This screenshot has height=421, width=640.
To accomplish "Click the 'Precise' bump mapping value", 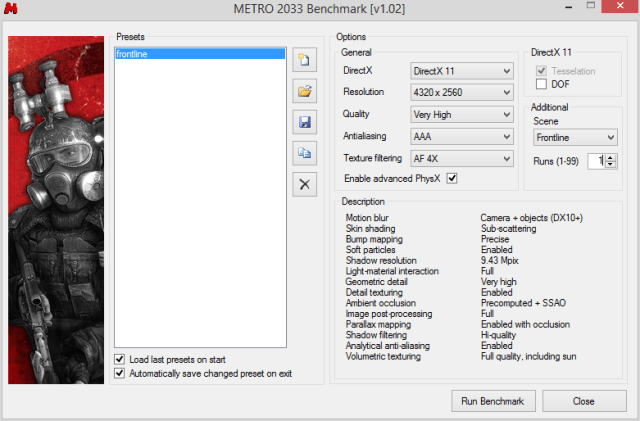I will (495, 239).
